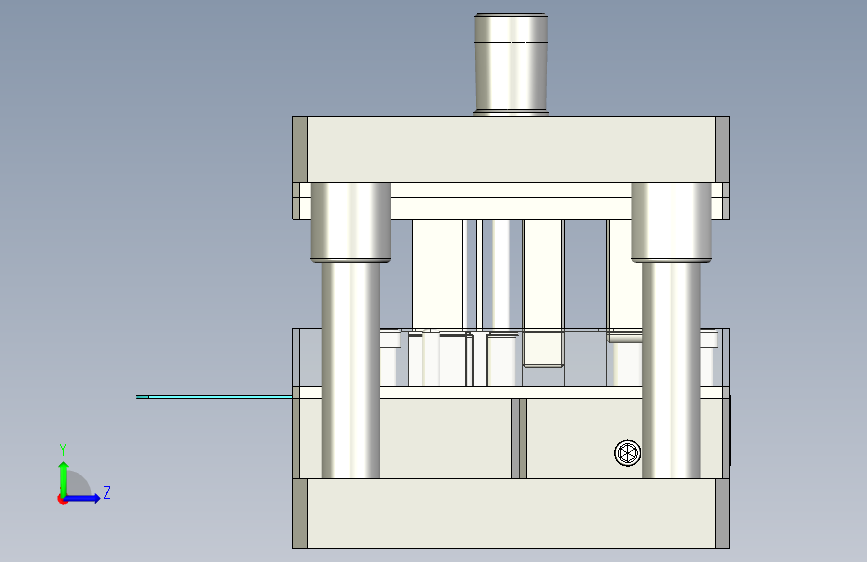Viewport: 867px width, 562px height.
Task: Click the right guide bushing under the upper plate
Action: pyautogui.click(x=671, y=222)
